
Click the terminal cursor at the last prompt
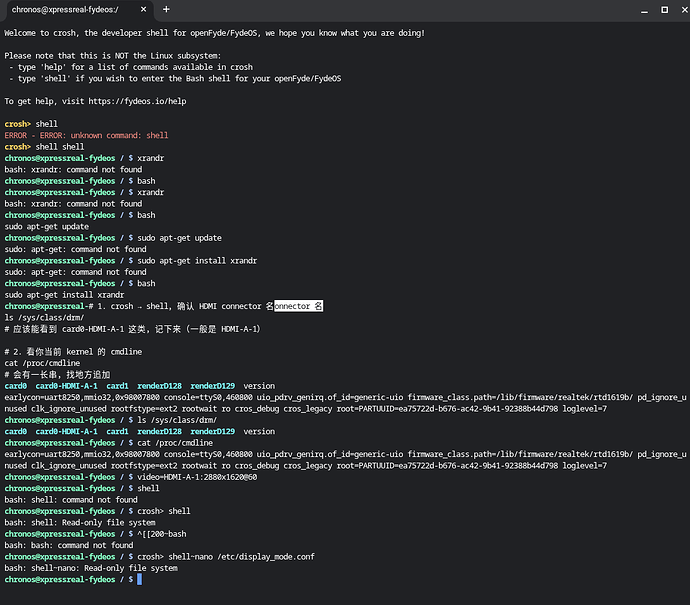pos(139,579)
